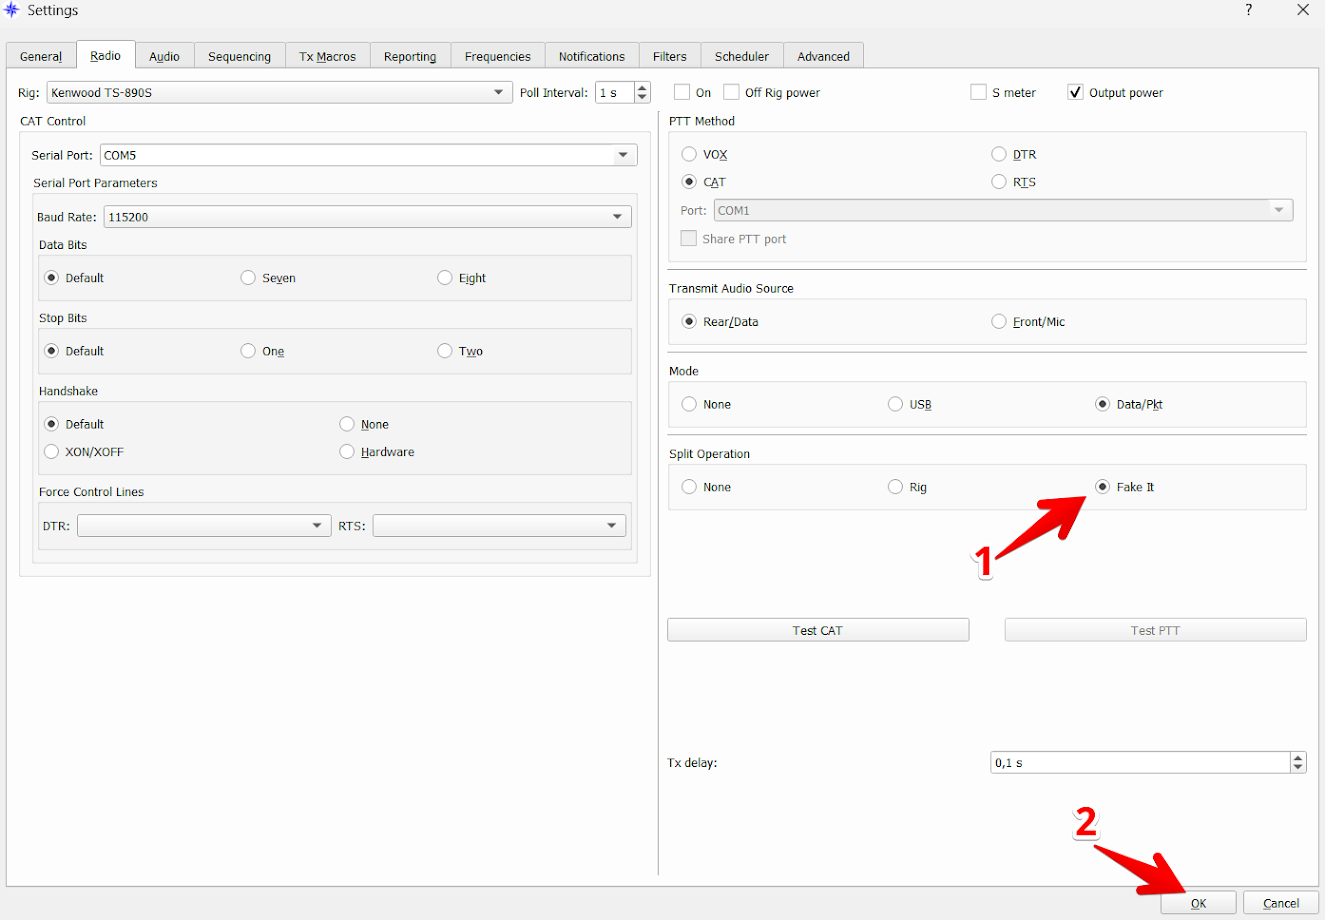The width and height of the screenshot is (1325, 920).
Task: Click the Tx delay input field
Action: point(1139,763)
